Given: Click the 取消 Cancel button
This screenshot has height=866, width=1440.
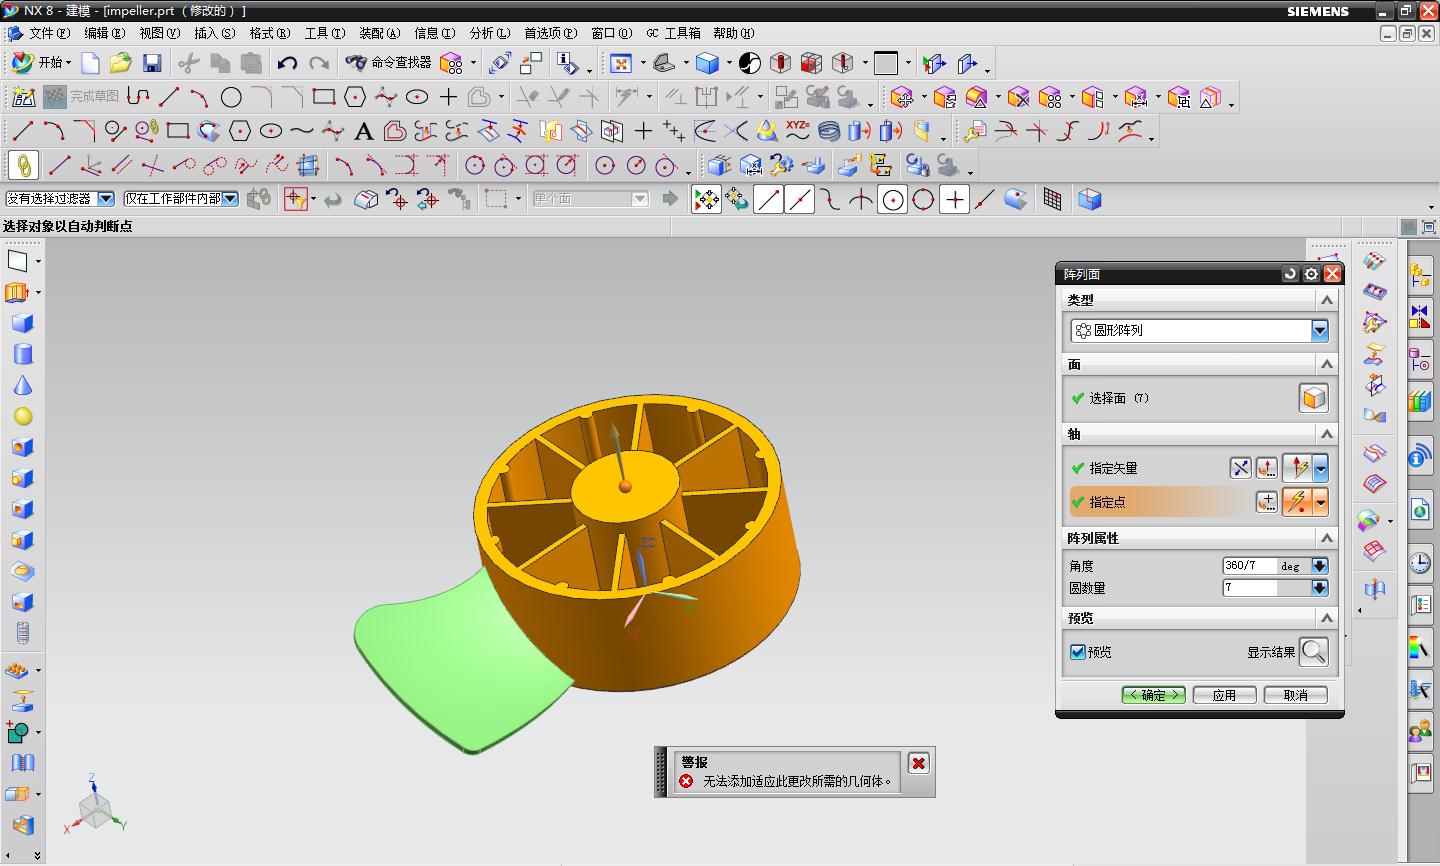Looking at the screenshot, I should coord(1296,695).
